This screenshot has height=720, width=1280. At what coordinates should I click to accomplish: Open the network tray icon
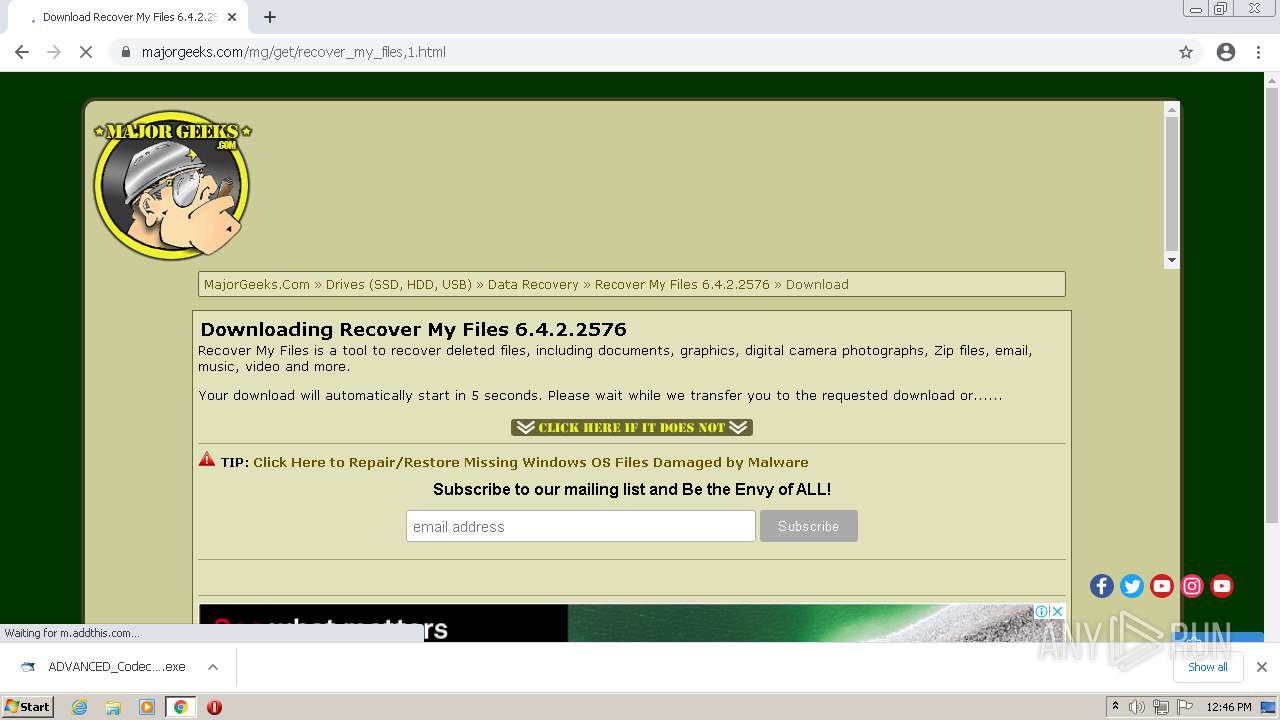[1161, 707]
